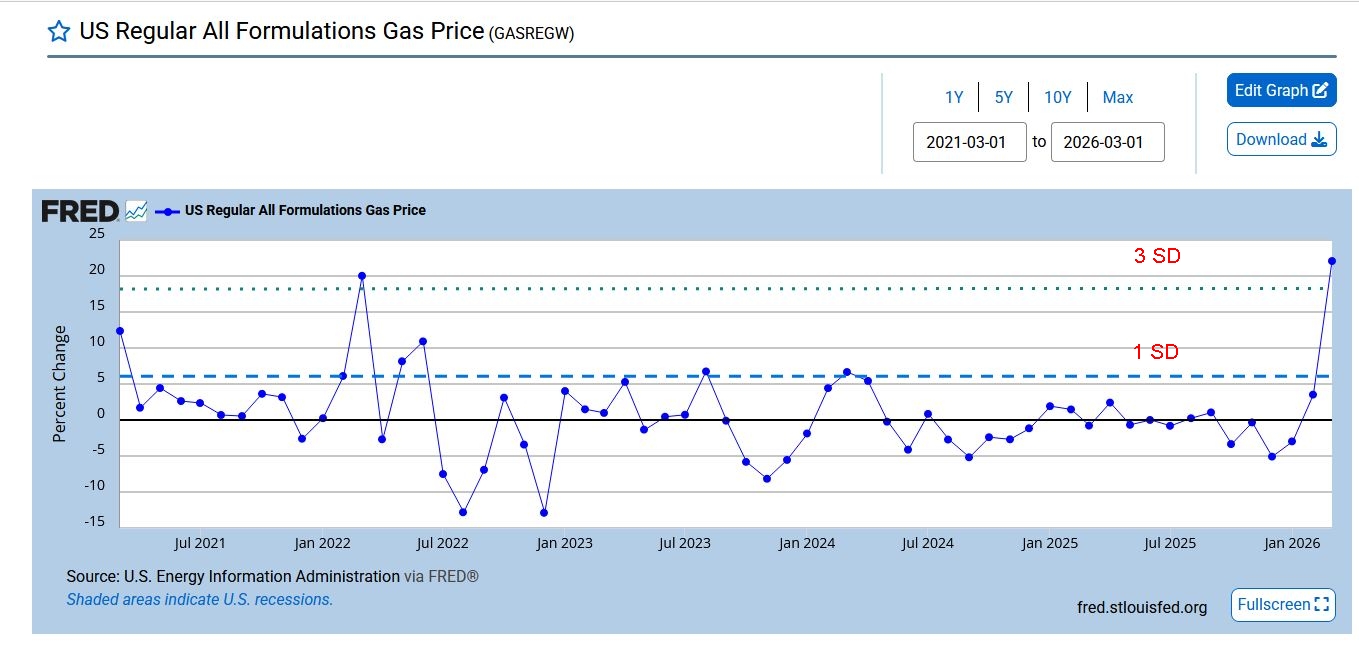Image resolution: width=1359 pixels, height=646 pixels.
Task: Open the U.S. Energy Information Administration link
Action: tap(261, 576)
